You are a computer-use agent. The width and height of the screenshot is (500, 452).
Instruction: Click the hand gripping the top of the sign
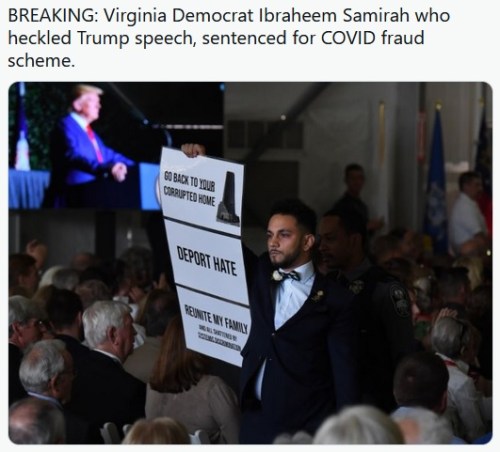point(193,150)
